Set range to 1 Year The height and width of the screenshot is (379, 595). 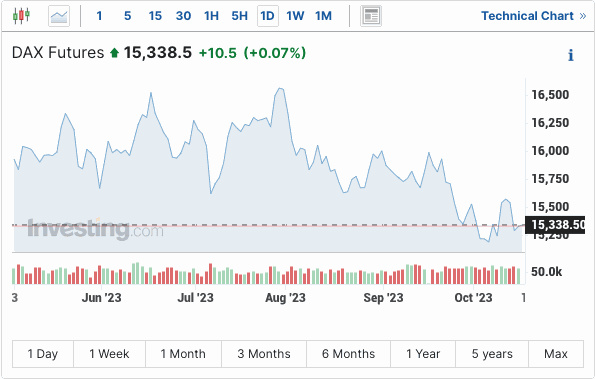point(423,354)
